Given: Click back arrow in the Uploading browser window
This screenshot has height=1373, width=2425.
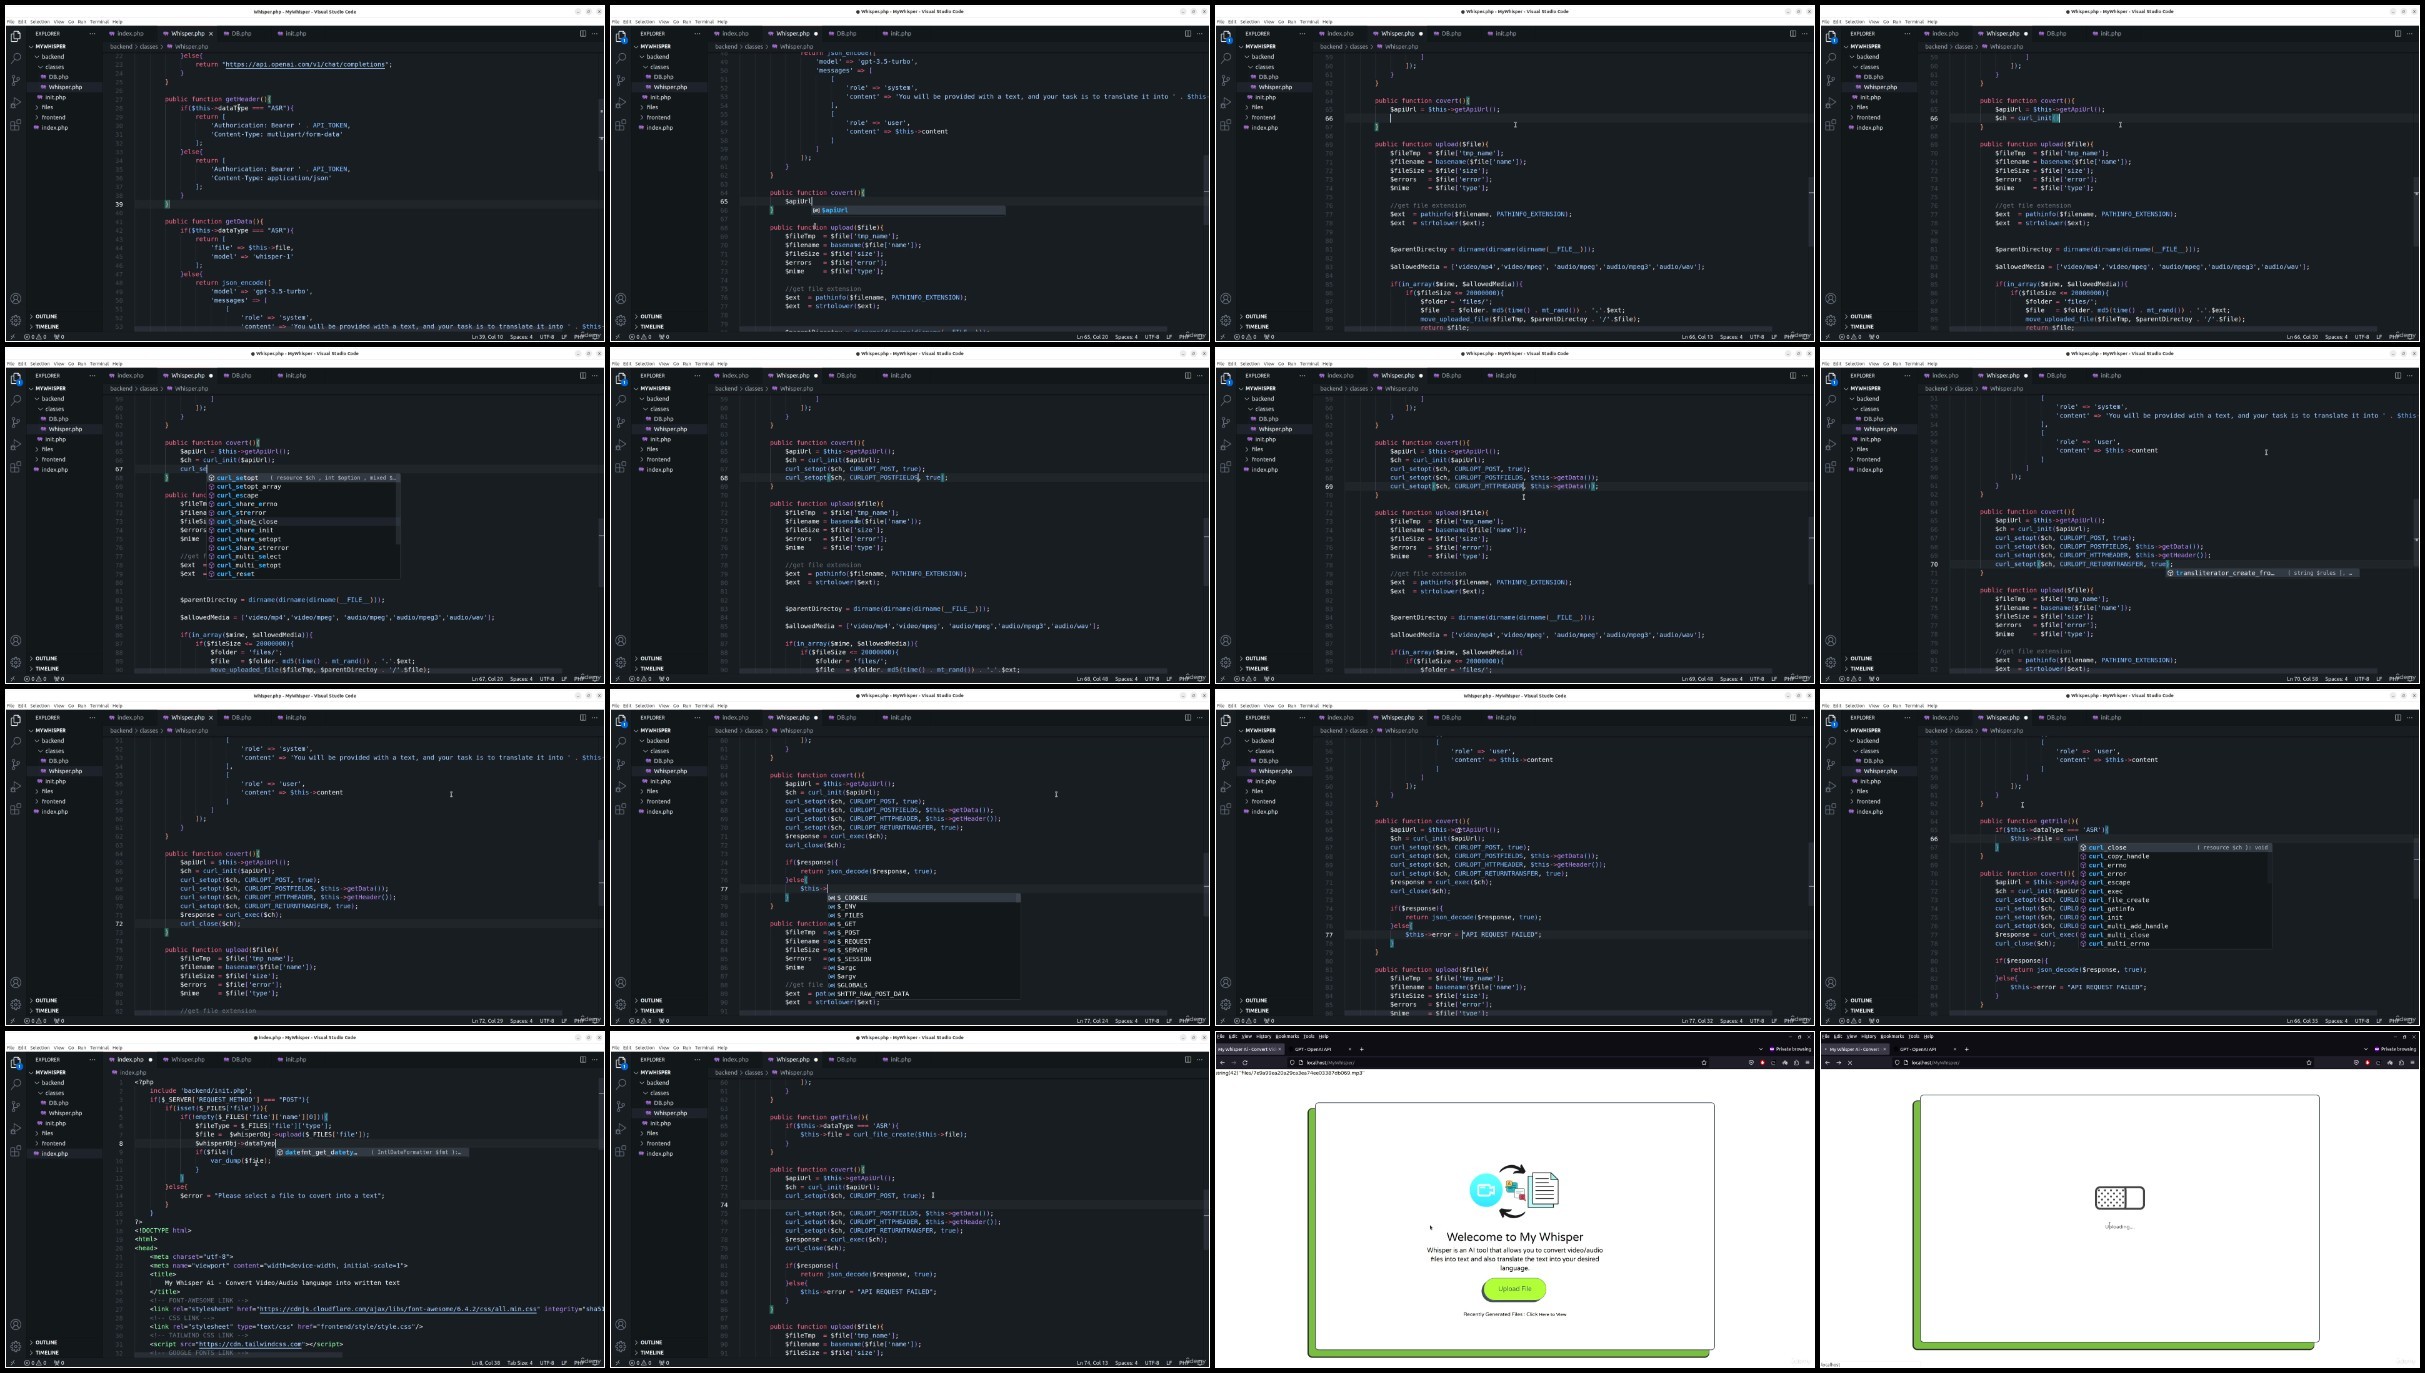Looking at the screenshot, I should (x=1827, y=1062).
